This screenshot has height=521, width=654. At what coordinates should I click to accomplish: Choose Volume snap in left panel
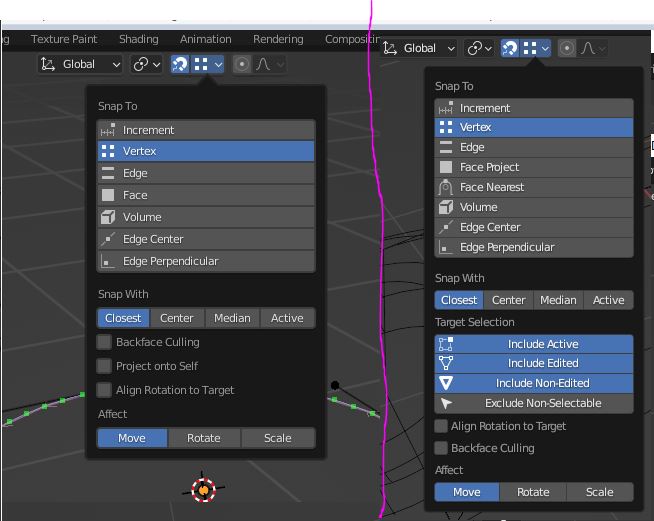pos(206,217)
